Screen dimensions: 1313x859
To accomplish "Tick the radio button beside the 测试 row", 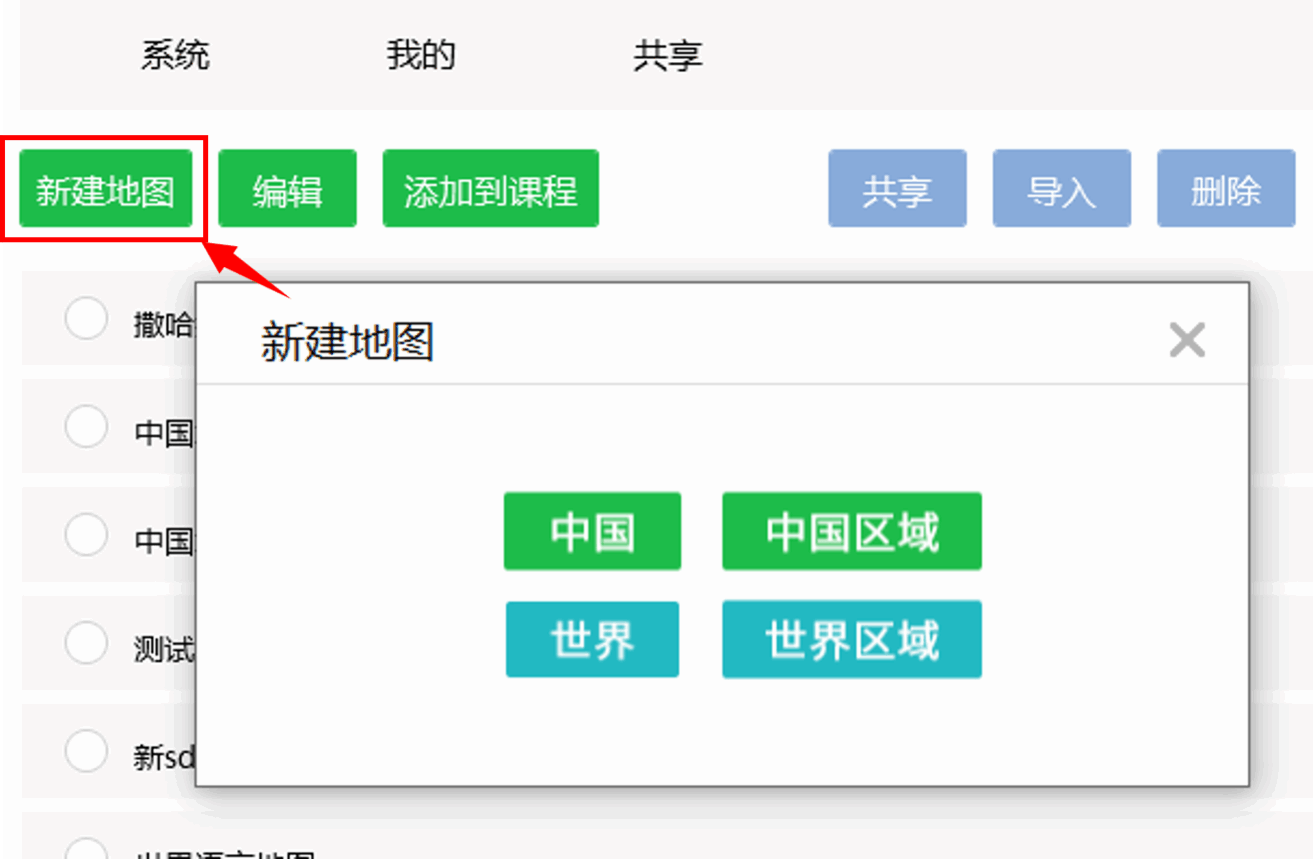I will click(86, 643).
